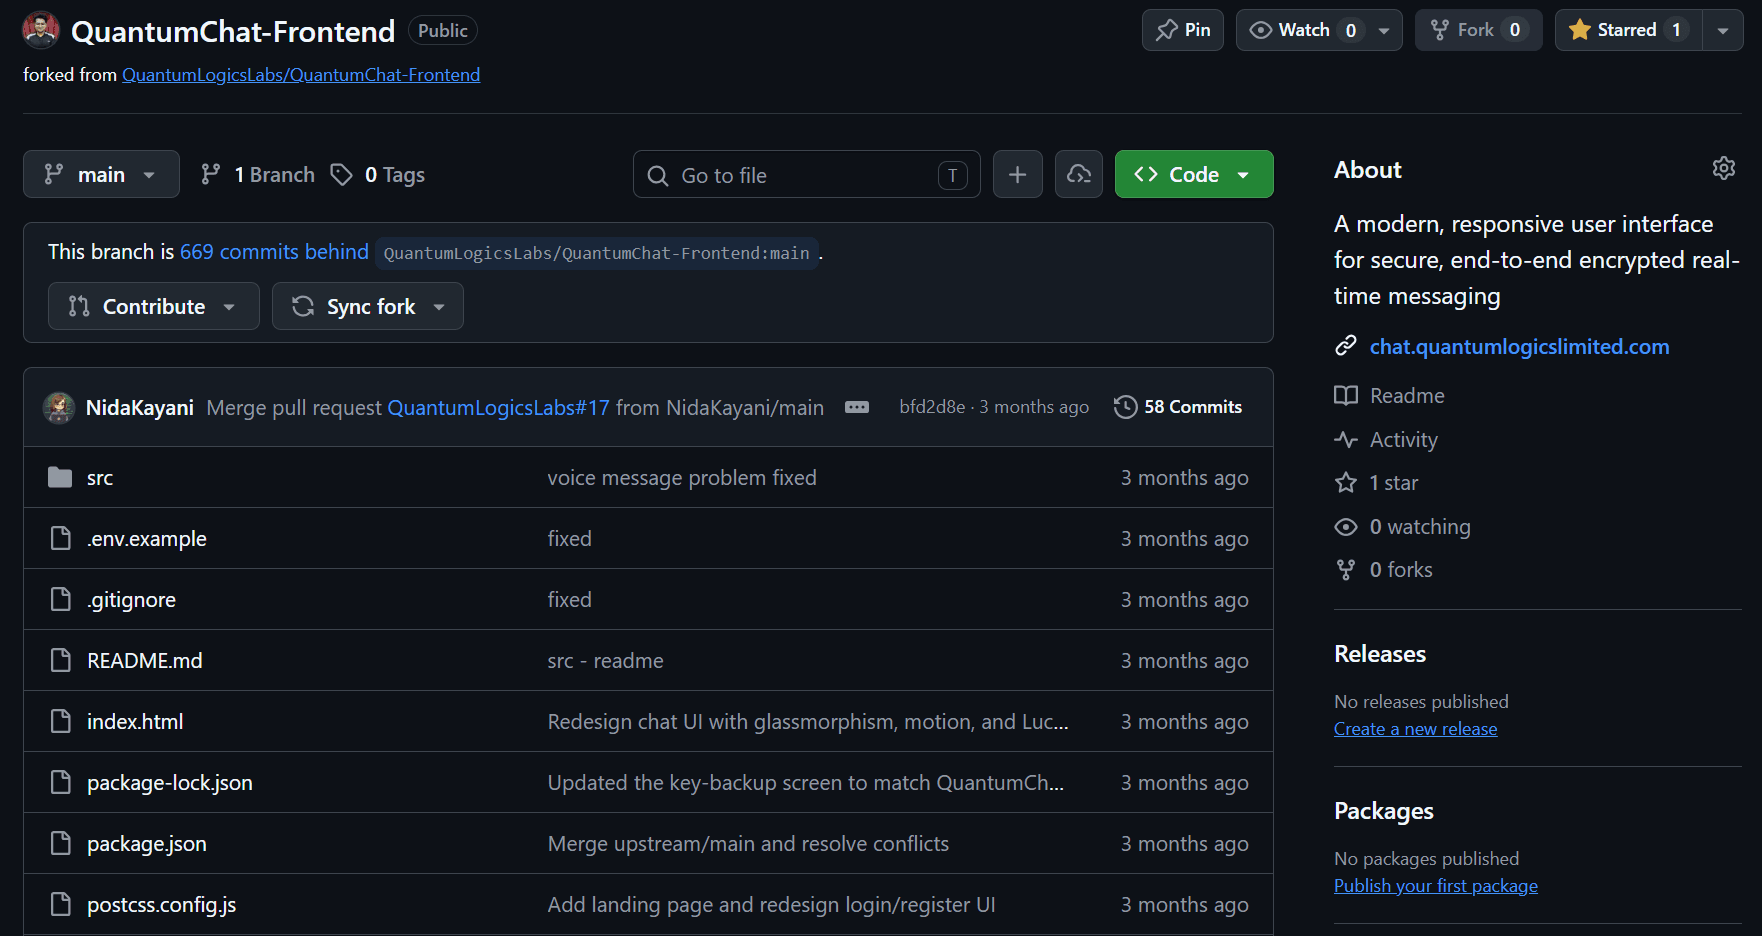The width and height of the screenshot is (1762, 936).
Task: Open 'voice message problem fixed' commit
Action: click(x=682, y=478)
